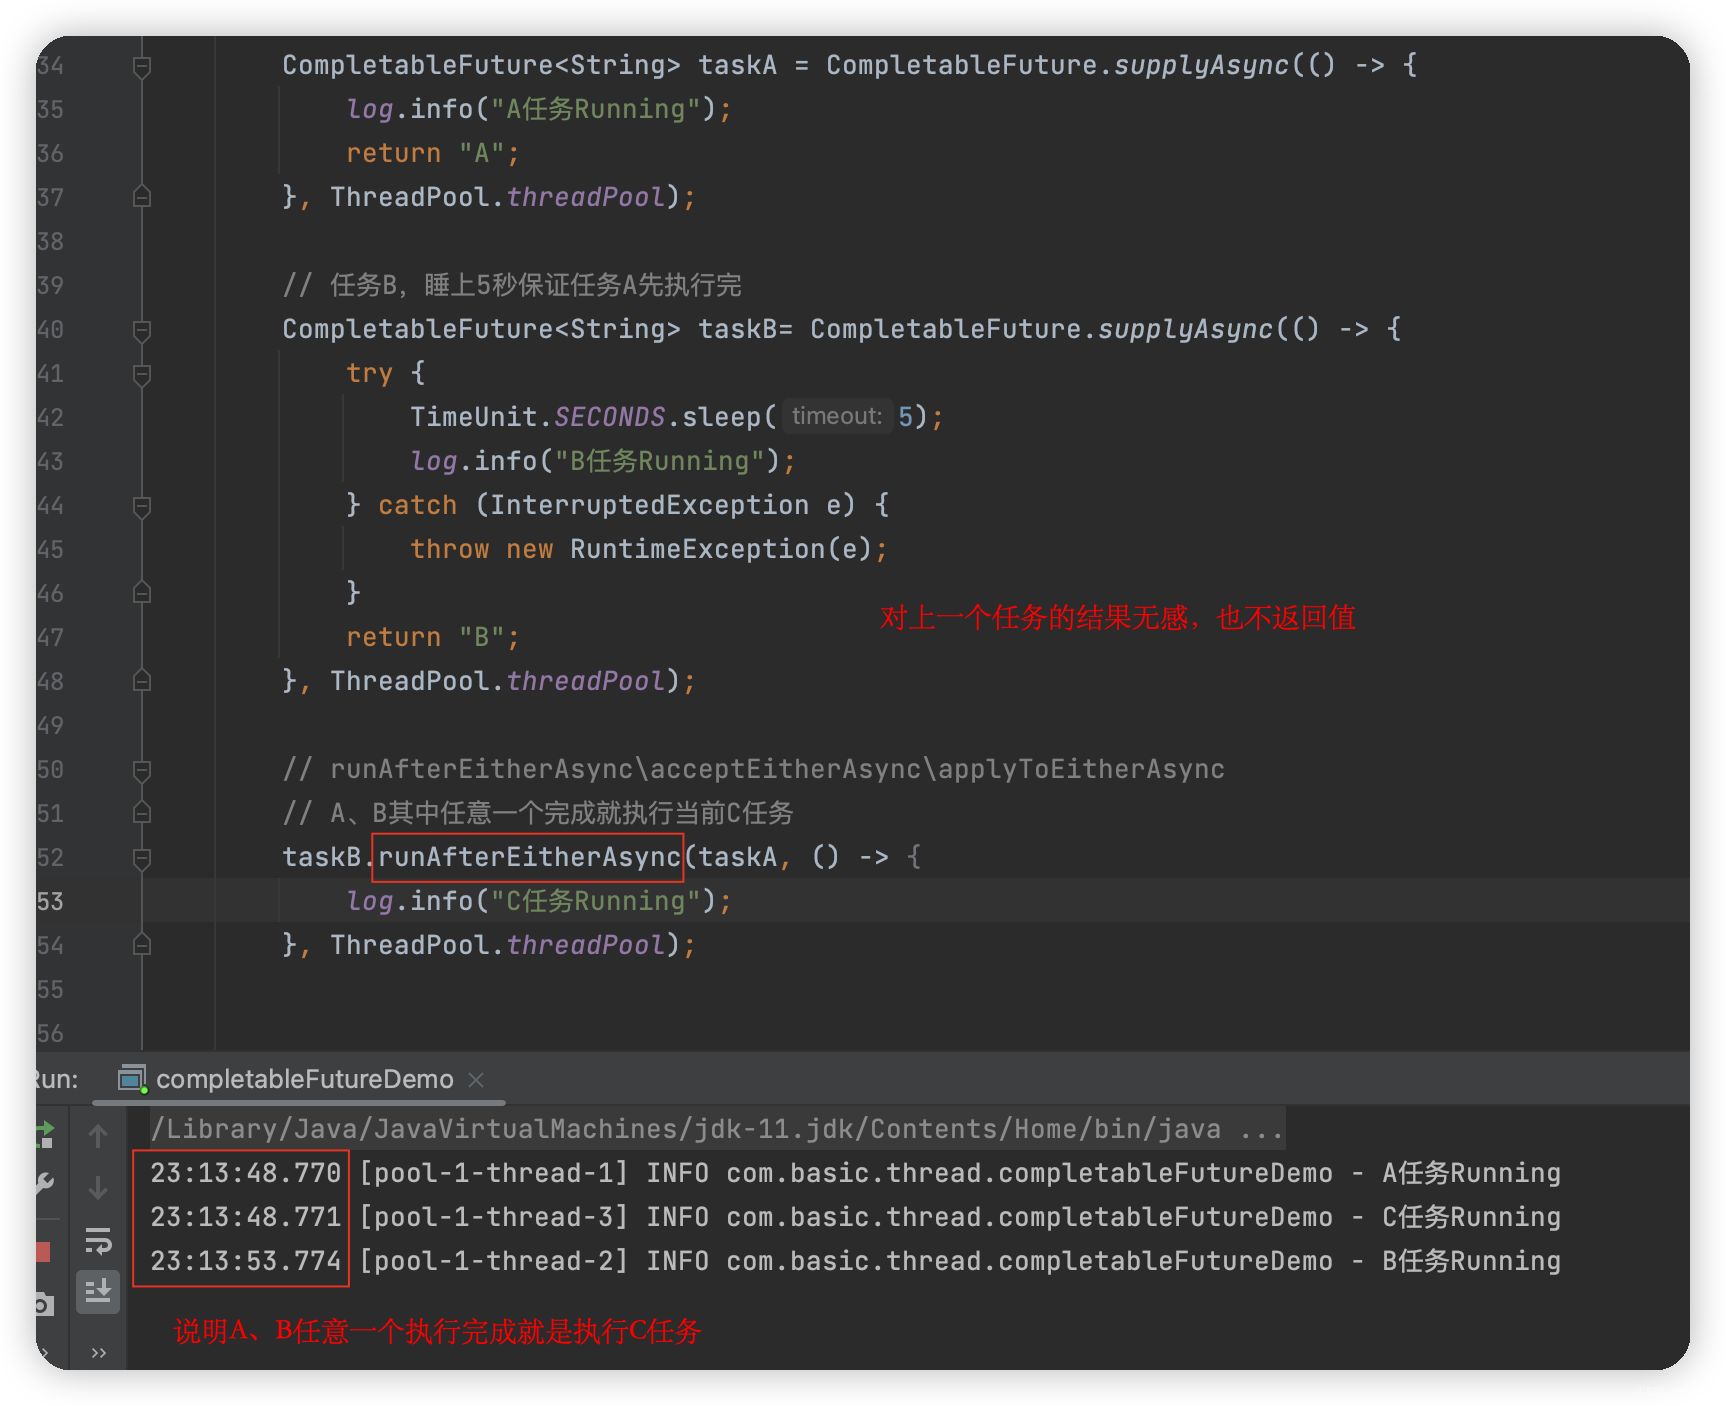Click the fold end marker at line 51
Screen dimensions: 1726x1406
[142, 813]
